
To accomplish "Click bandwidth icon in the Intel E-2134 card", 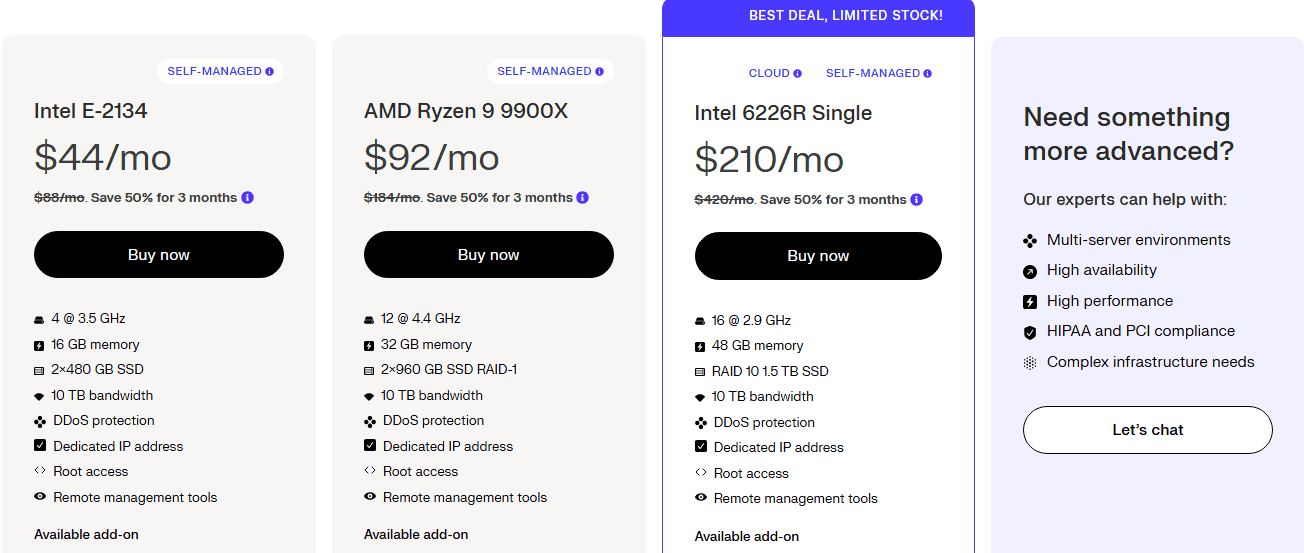I will click(40, 396).
